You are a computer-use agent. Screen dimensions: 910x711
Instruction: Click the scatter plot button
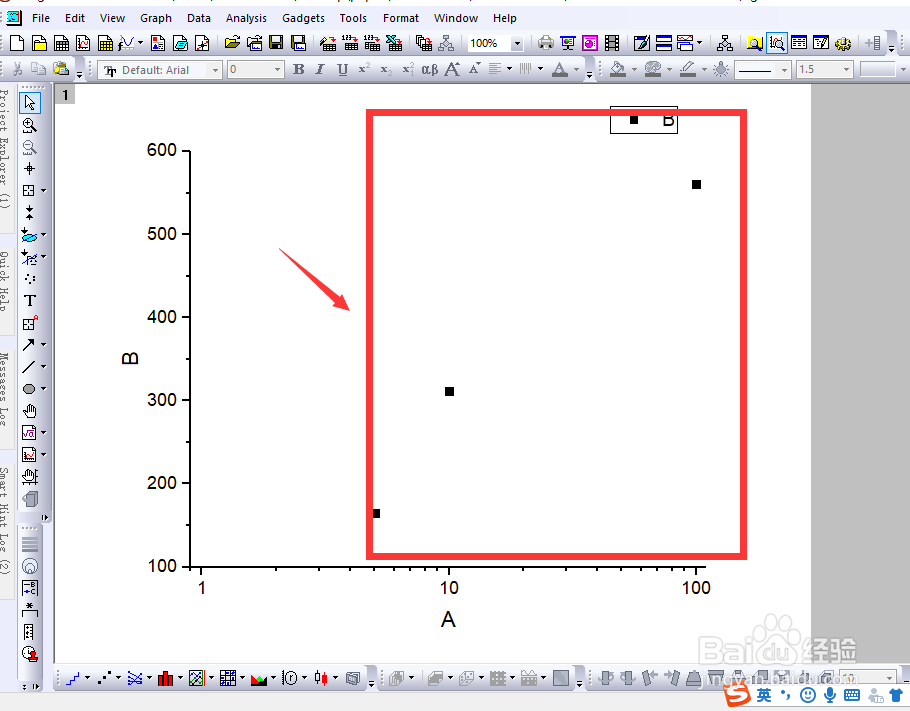coord(104,677)
